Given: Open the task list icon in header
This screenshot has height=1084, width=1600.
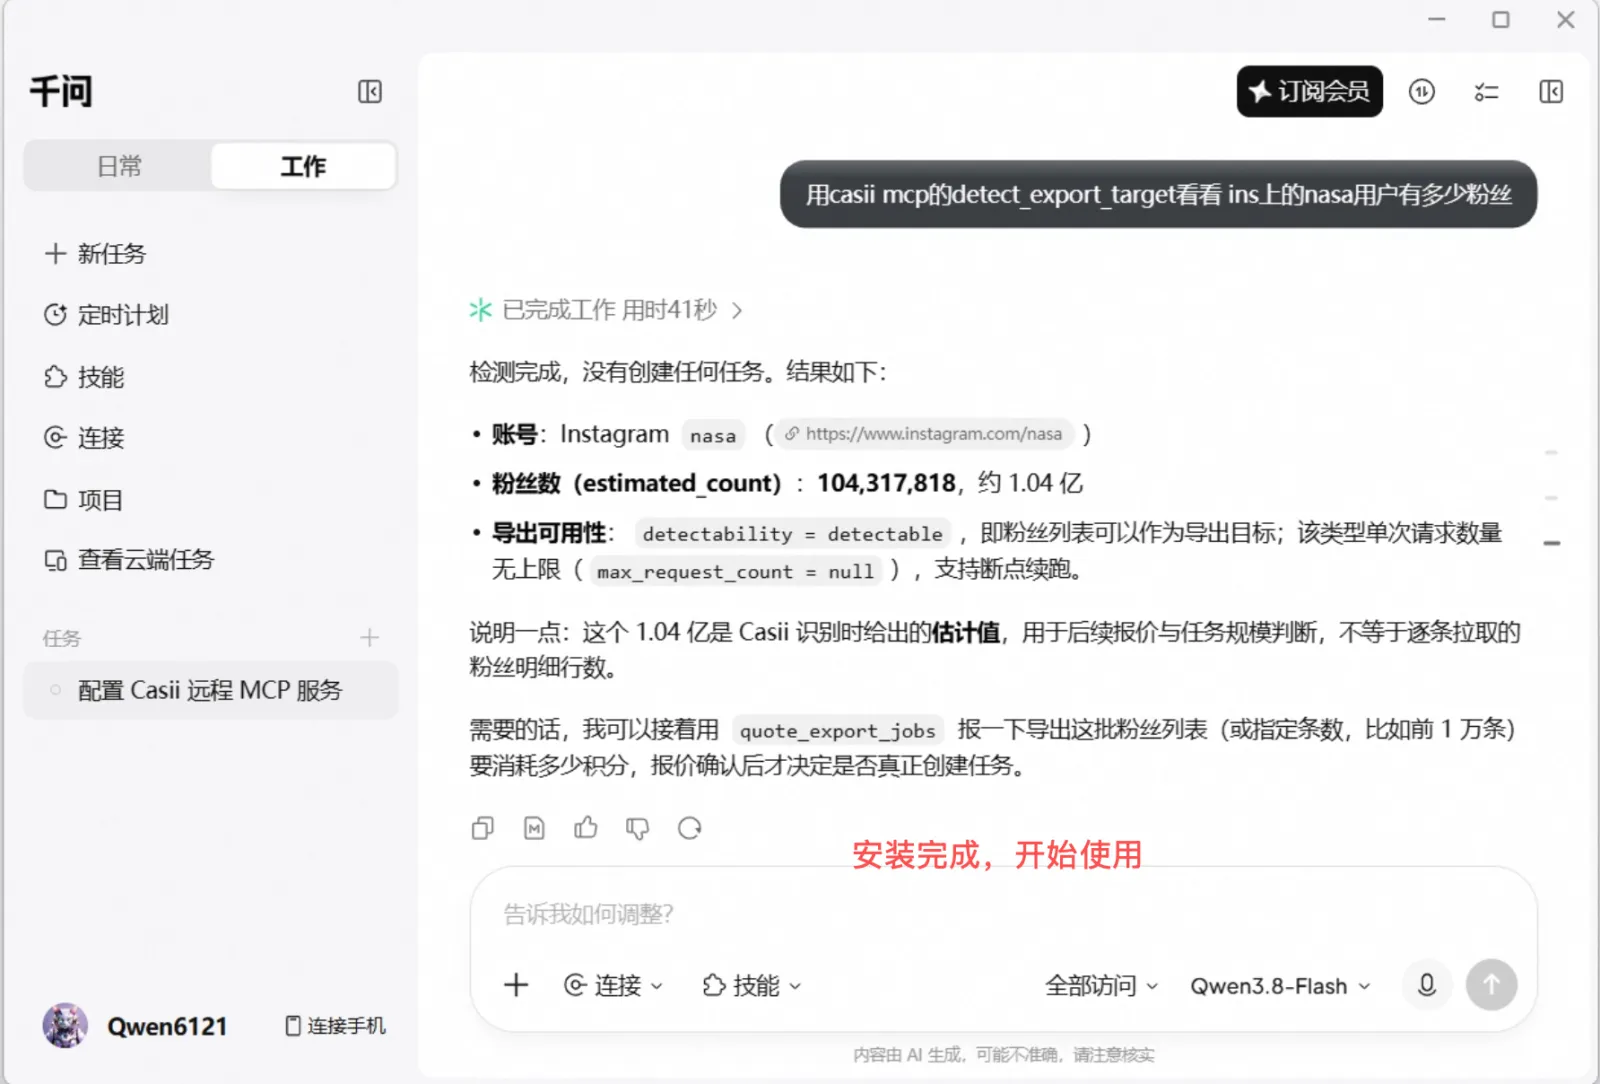Looking at the screenshot, I should pos(1486,92).
